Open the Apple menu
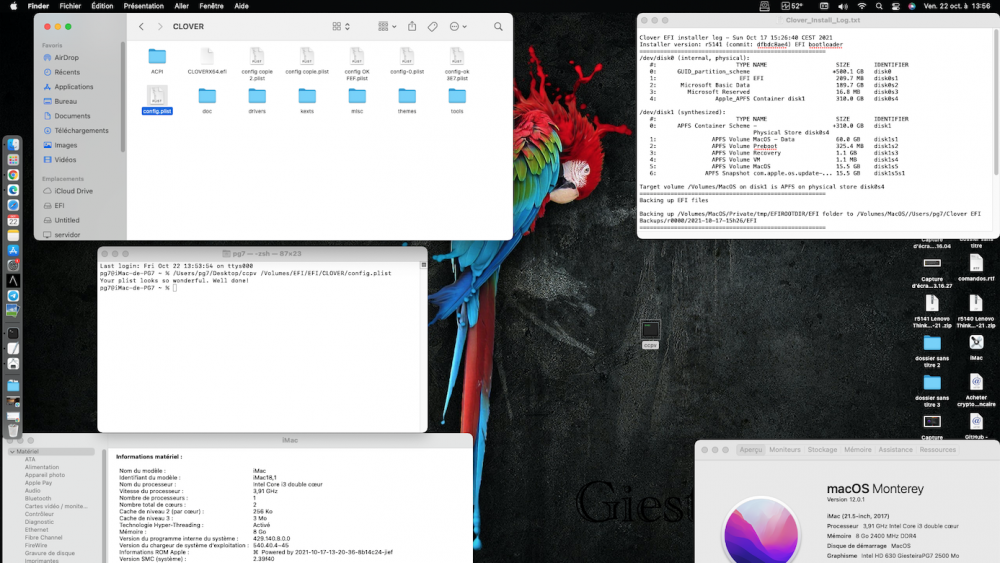Viewport: 1000px width, 563px height. click(13, 6)
